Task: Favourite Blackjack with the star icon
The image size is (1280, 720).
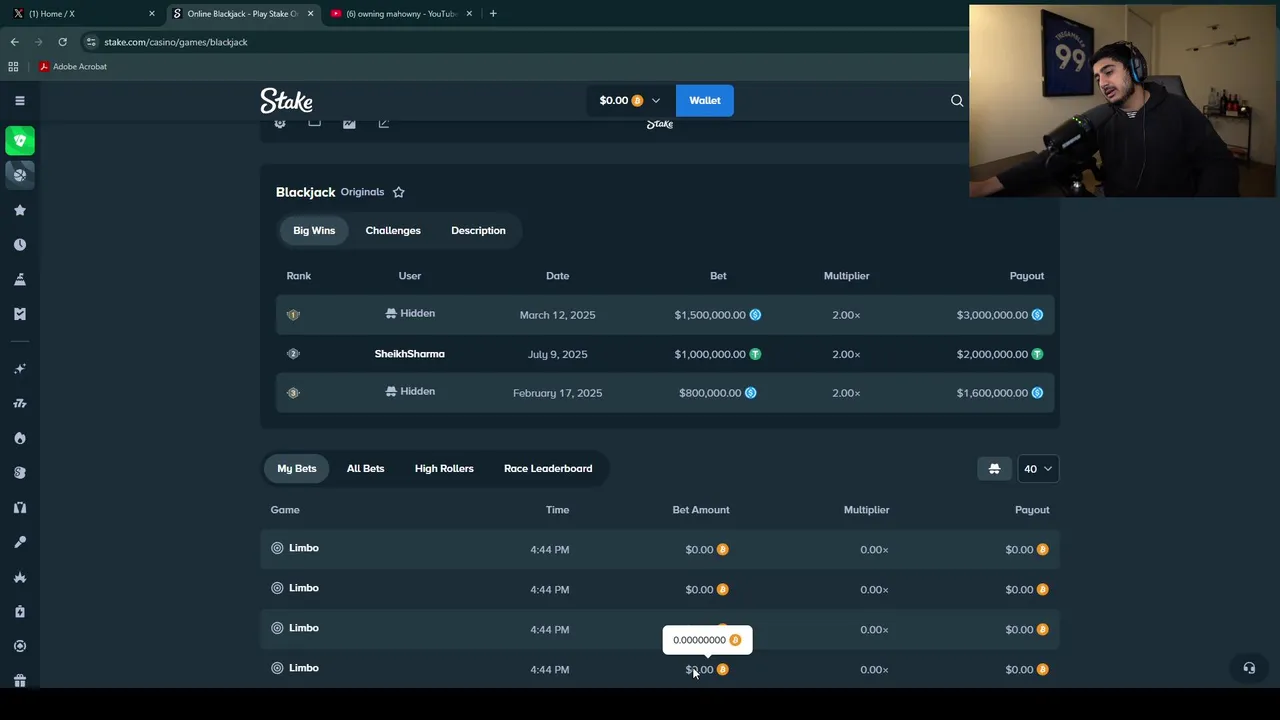Action: point(398,192)
